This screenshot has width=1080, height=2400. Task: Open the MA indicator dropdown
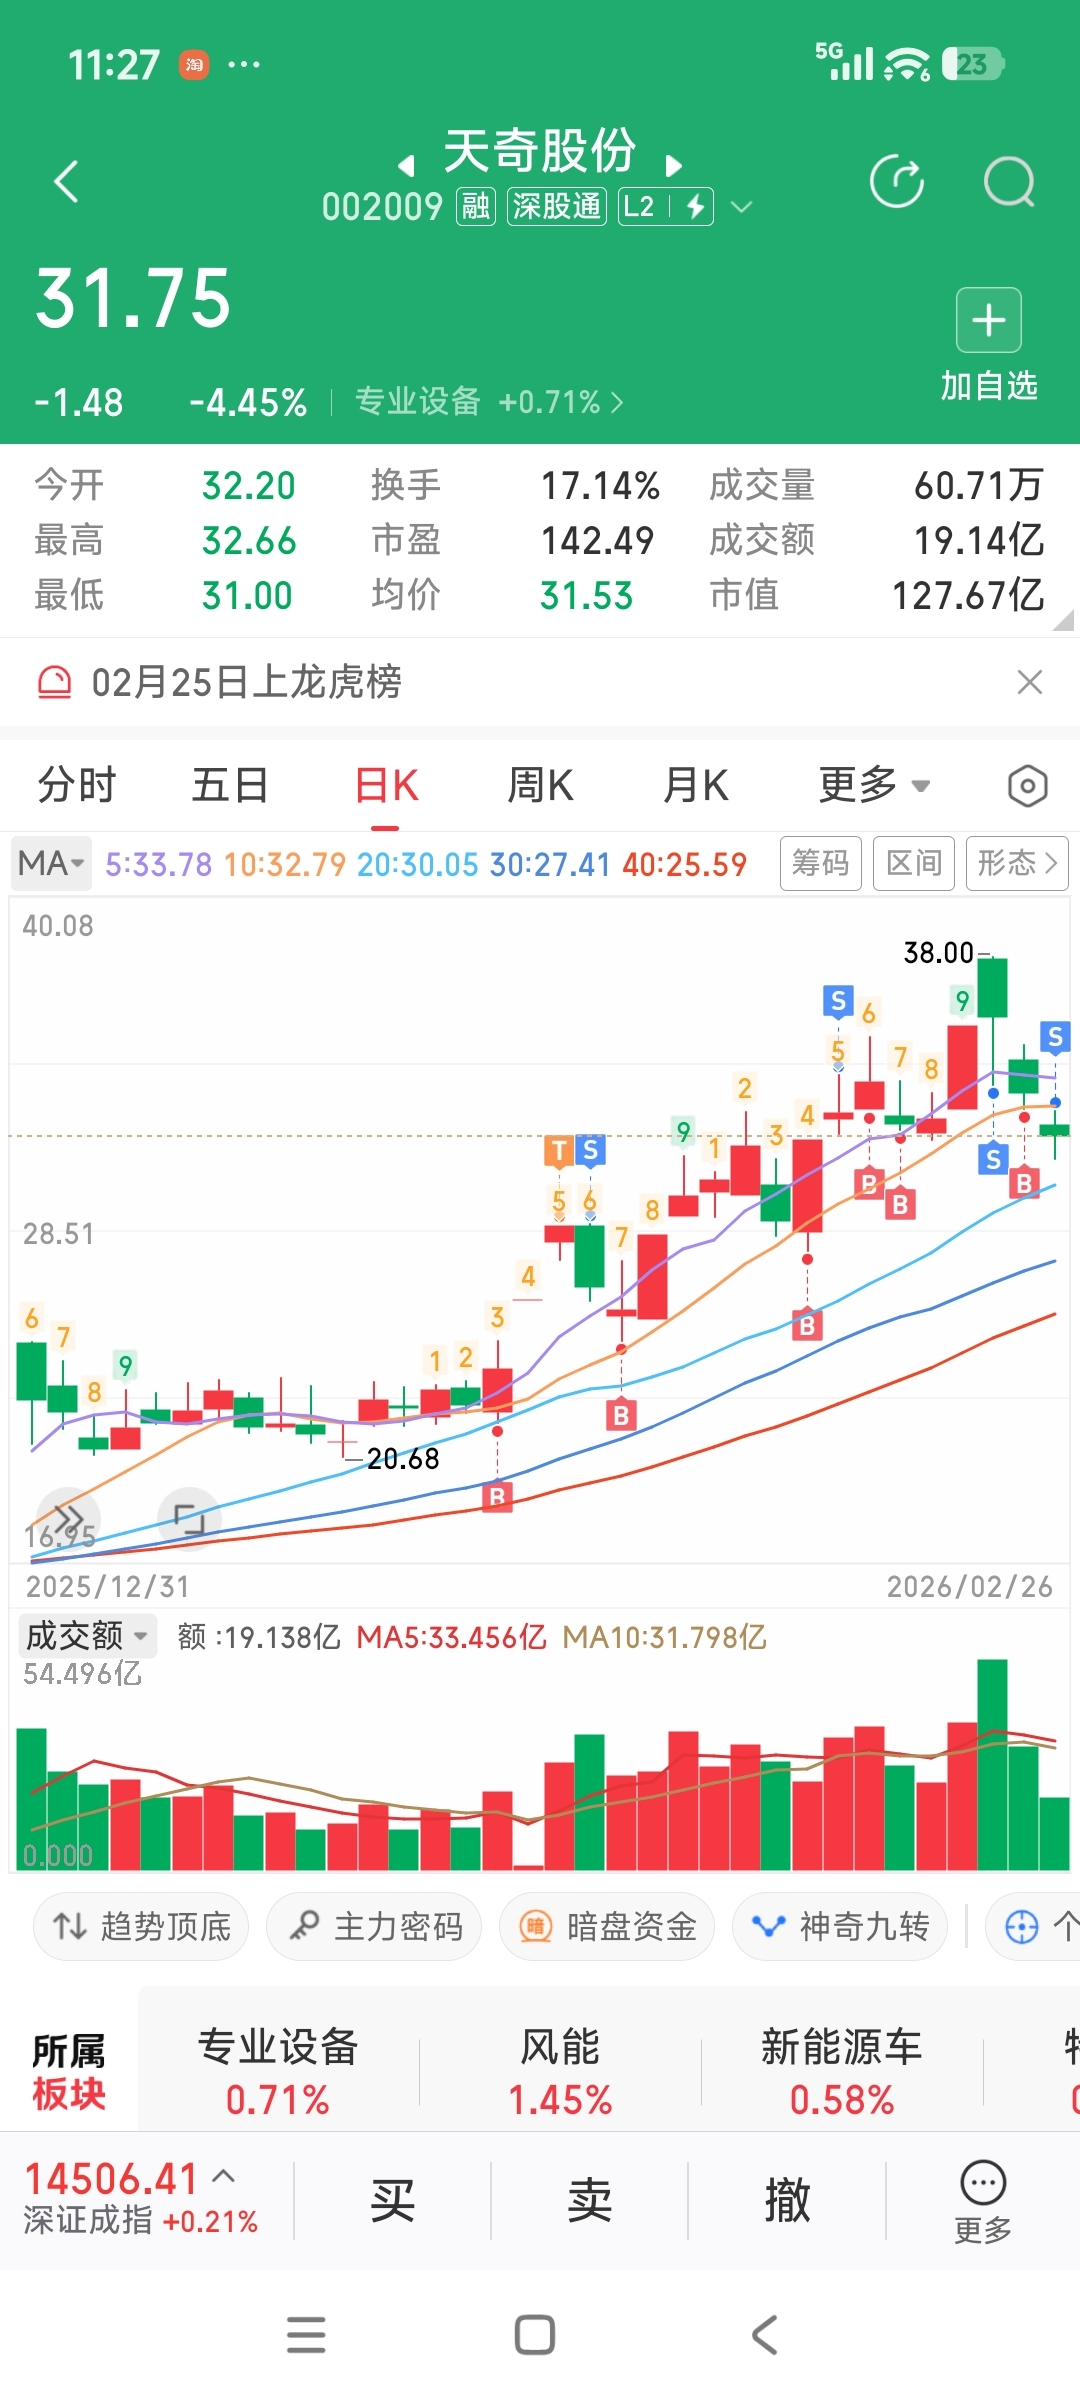coord(51,863)
